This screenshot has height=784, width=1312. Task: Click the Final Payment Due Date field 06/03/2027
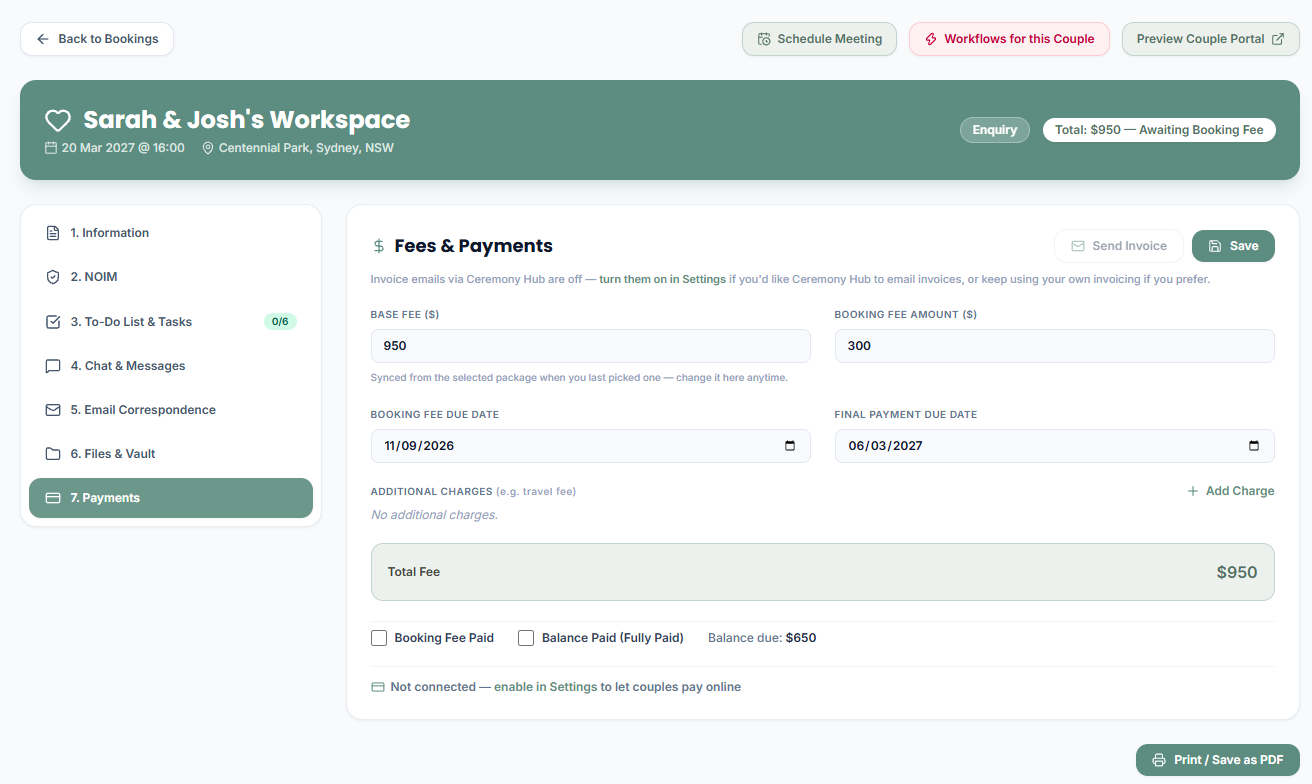[x=1055, y=446]
